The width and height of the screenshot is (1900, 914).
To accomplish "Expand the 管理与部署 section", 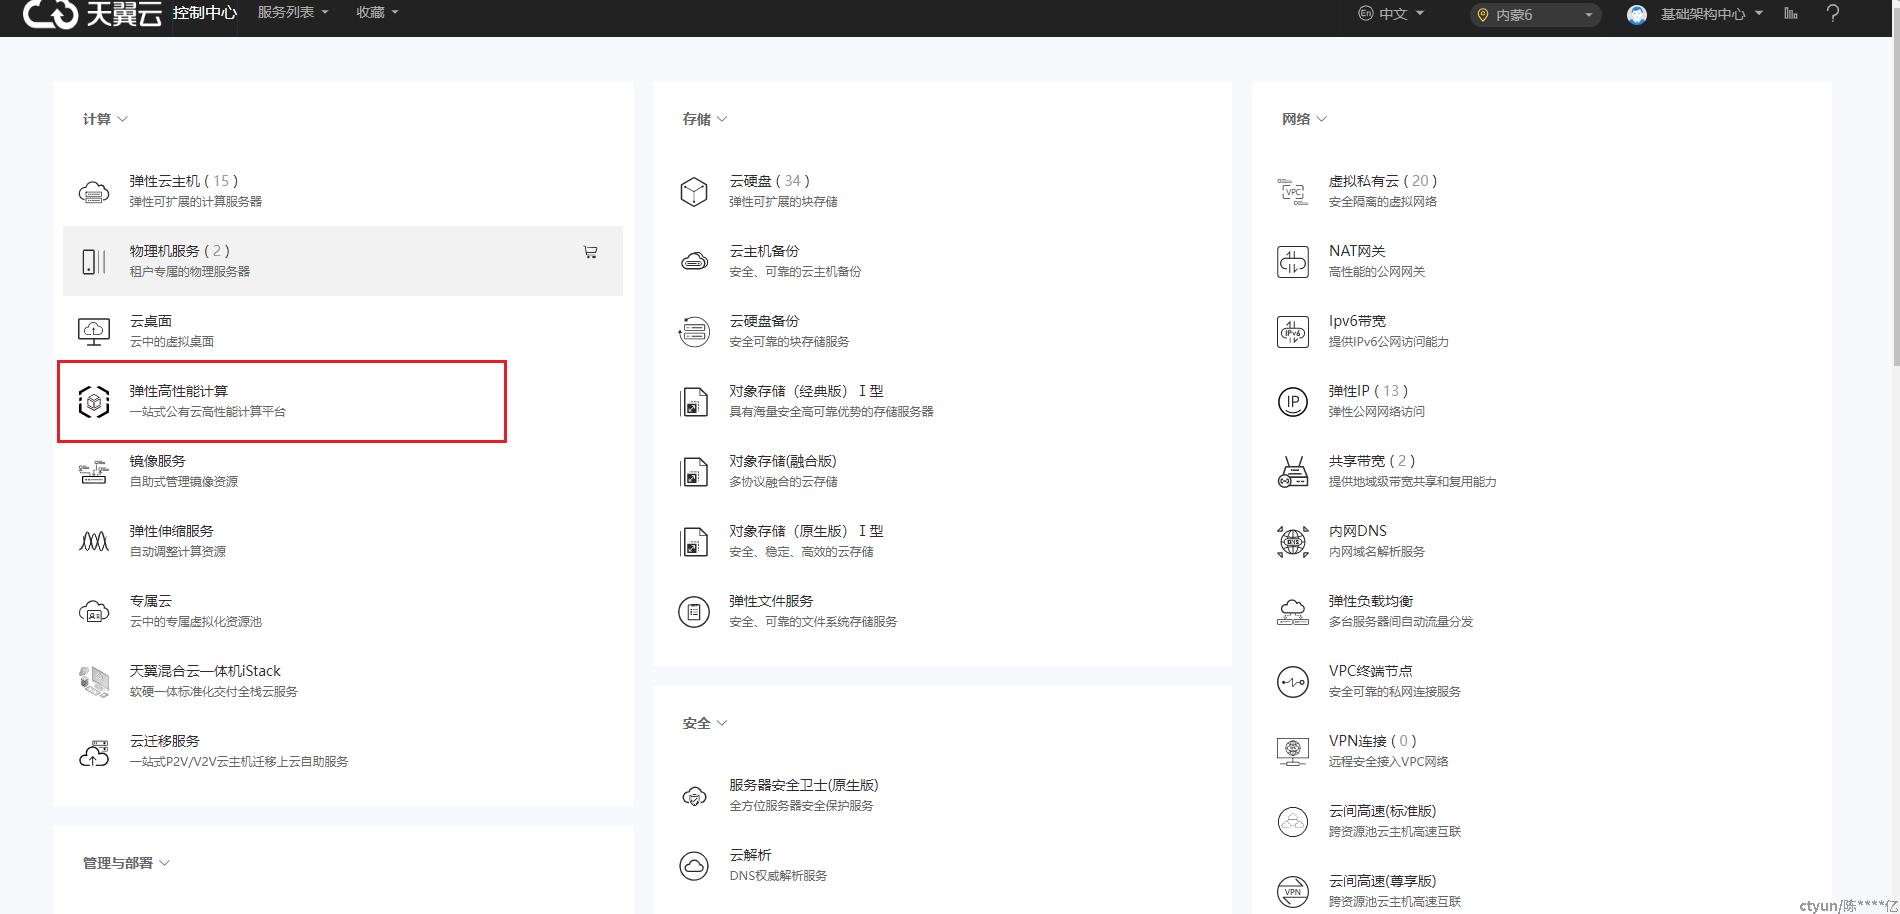I will tap(126, 863).
